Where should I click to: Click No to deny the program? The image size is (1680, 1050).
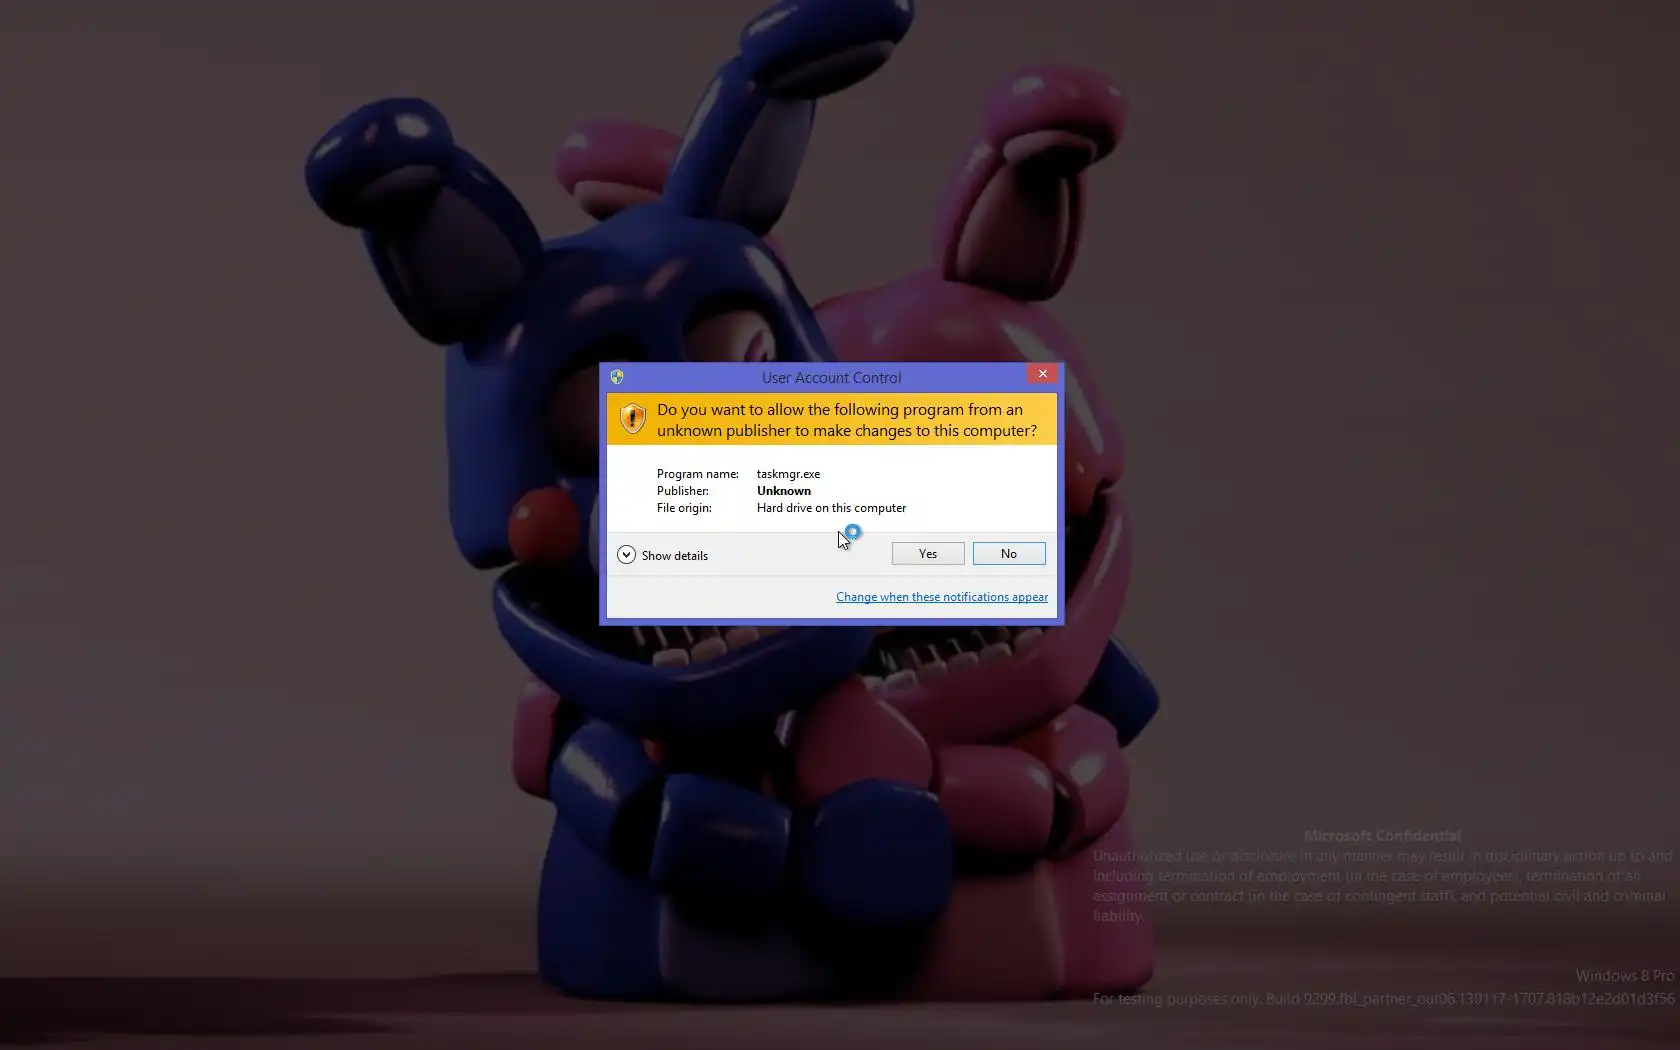click(1009, 554)
